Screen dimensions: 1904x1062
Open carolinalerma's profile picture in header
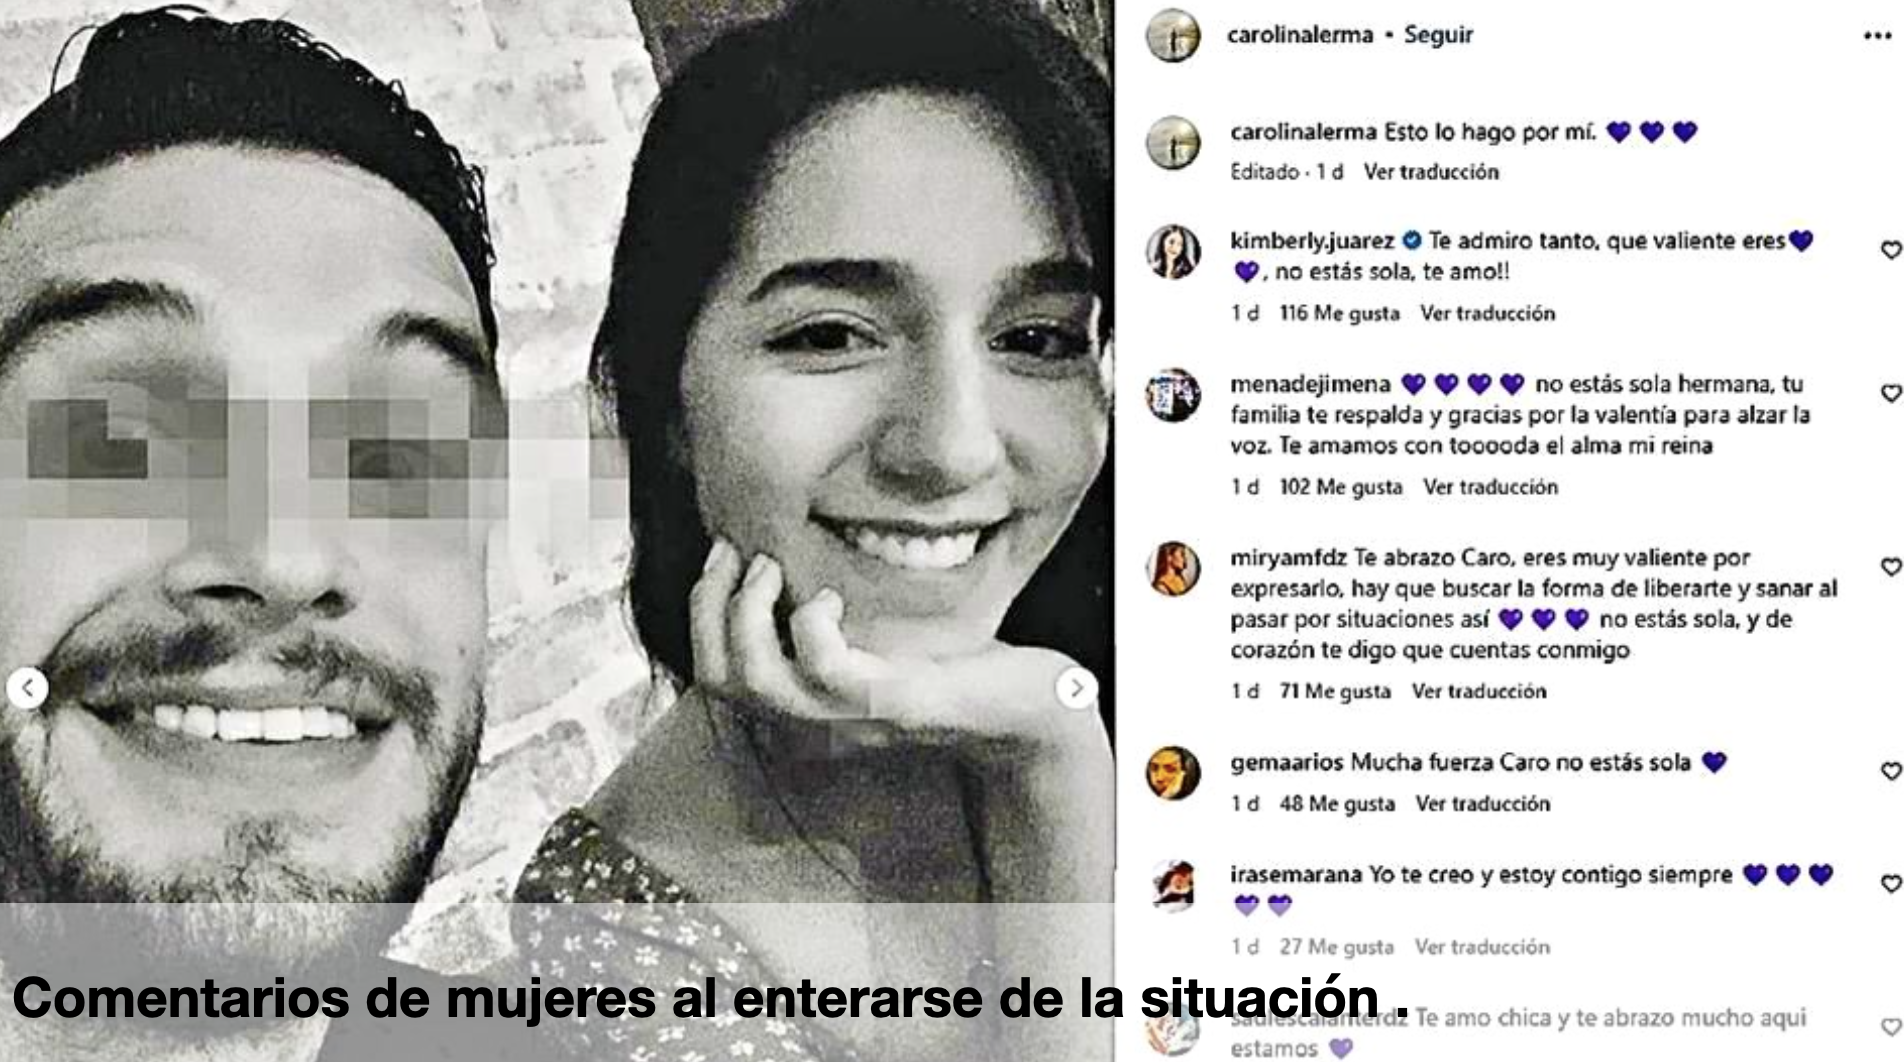tap(1173, 36)
